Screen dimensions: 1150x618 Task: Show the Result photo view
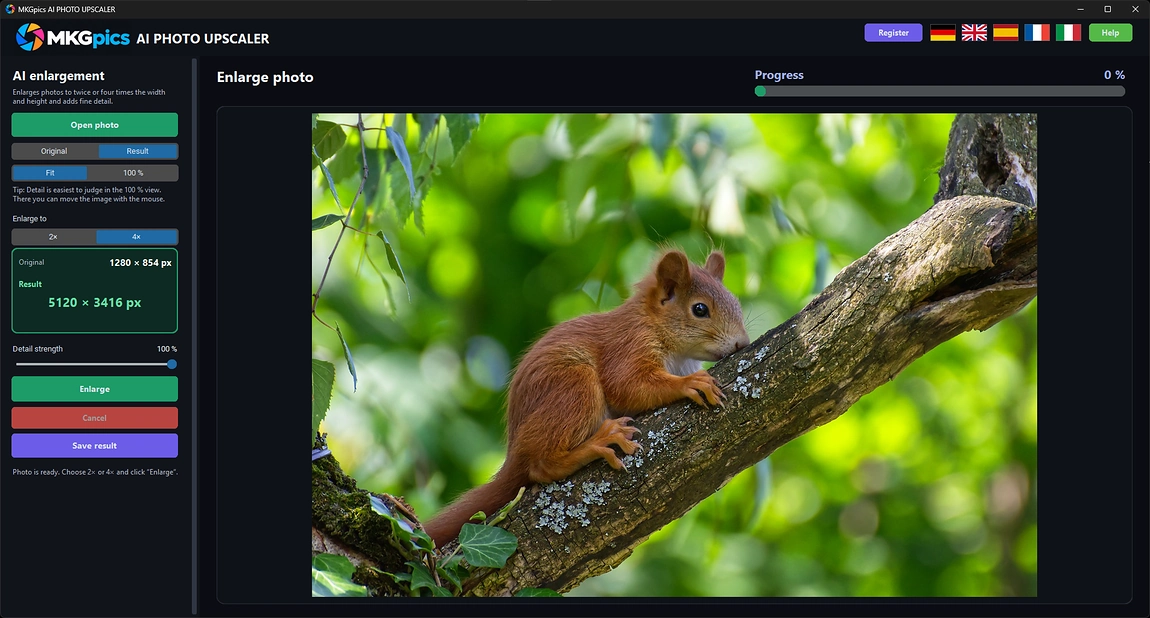[x=138, y=151]
